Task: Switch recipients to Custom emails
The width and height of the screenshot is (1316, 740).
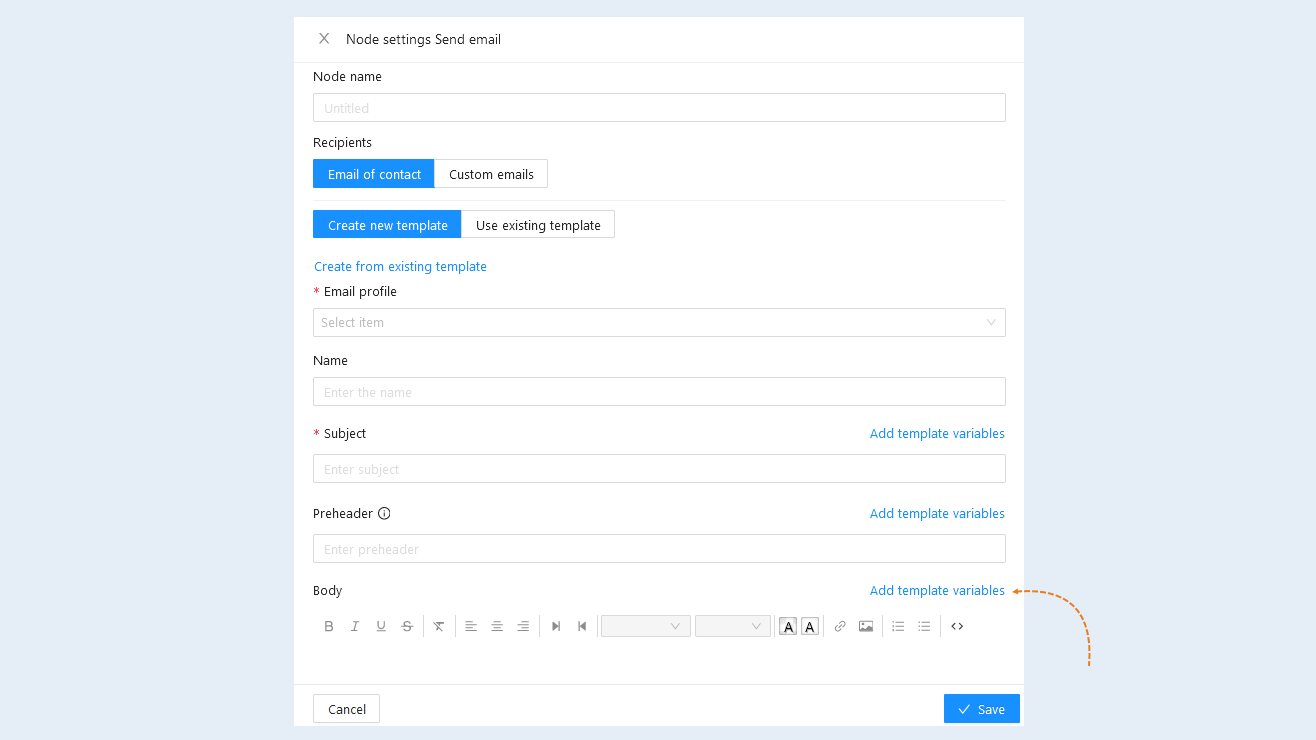Action: pyautogui.click(x=491, y=174)
